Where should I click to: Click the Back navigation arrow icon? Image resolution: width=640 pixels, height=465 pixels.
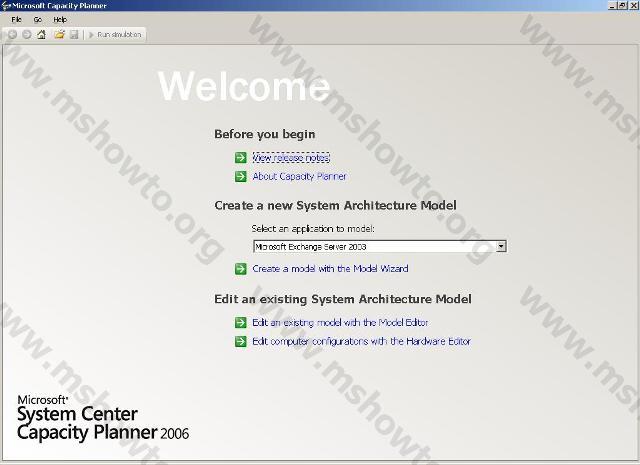tap(12, 35)
